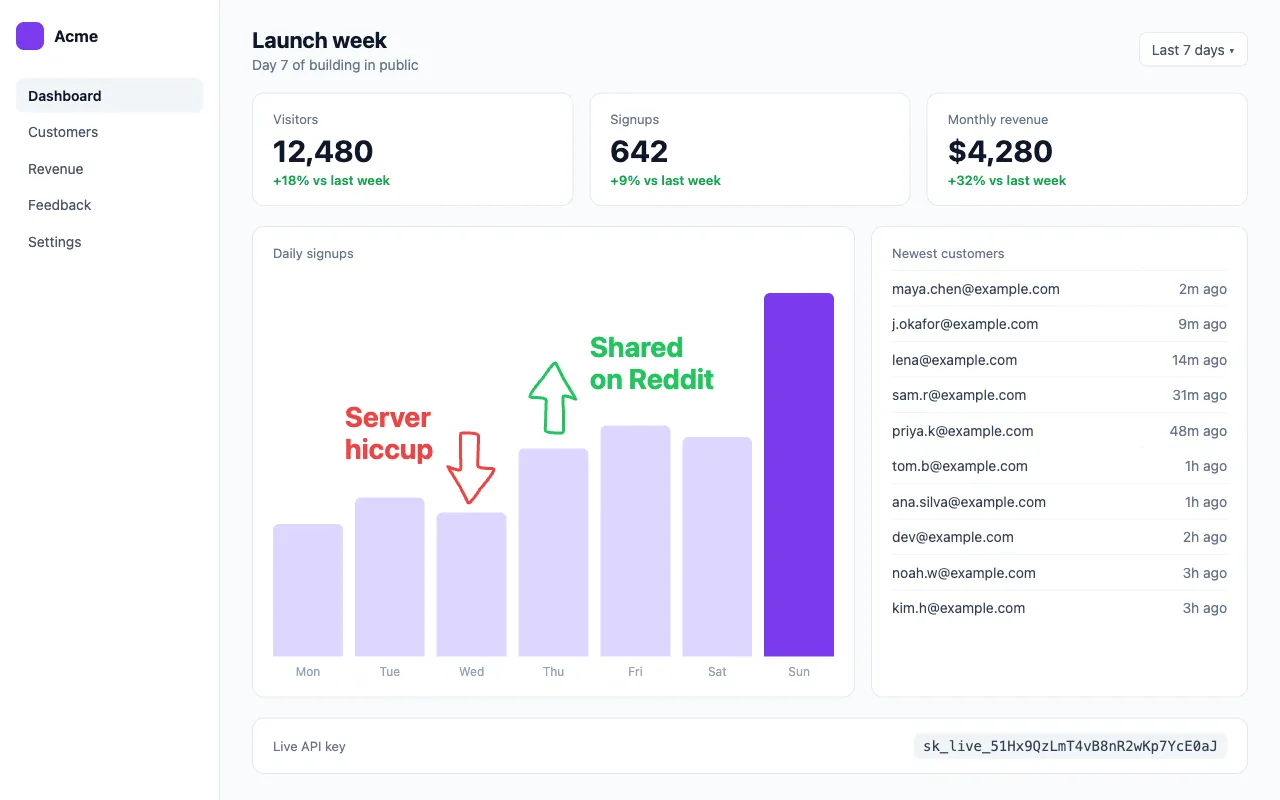Select the Wednesday signup bar
The image size is (1280, 800).
point(471,585)
